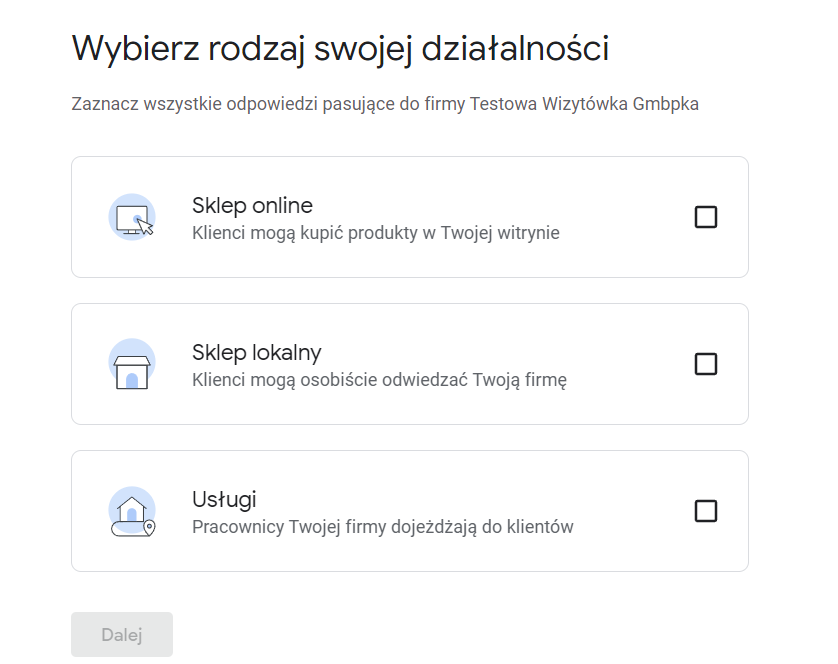Viewport: 838px width, 664px height.
Task: Click 'Pracownicy Twojej firmy dojeżdżają' description
Action: click(383, 527)
